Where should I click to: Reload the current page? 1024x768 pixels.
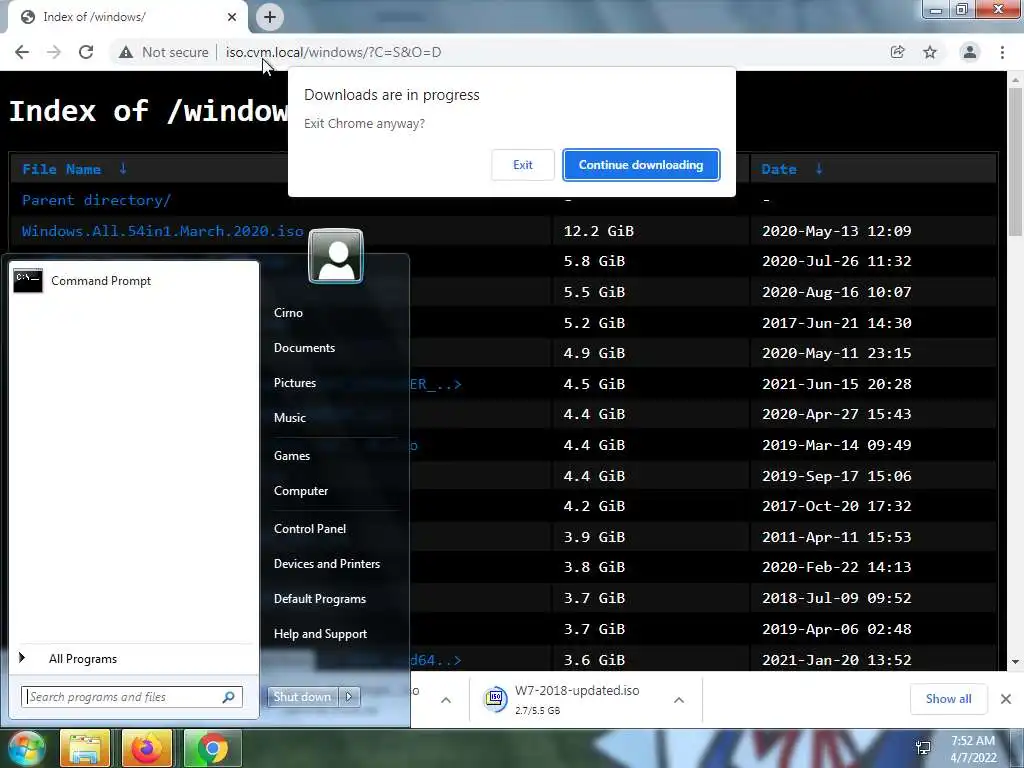tap(86, 52)
